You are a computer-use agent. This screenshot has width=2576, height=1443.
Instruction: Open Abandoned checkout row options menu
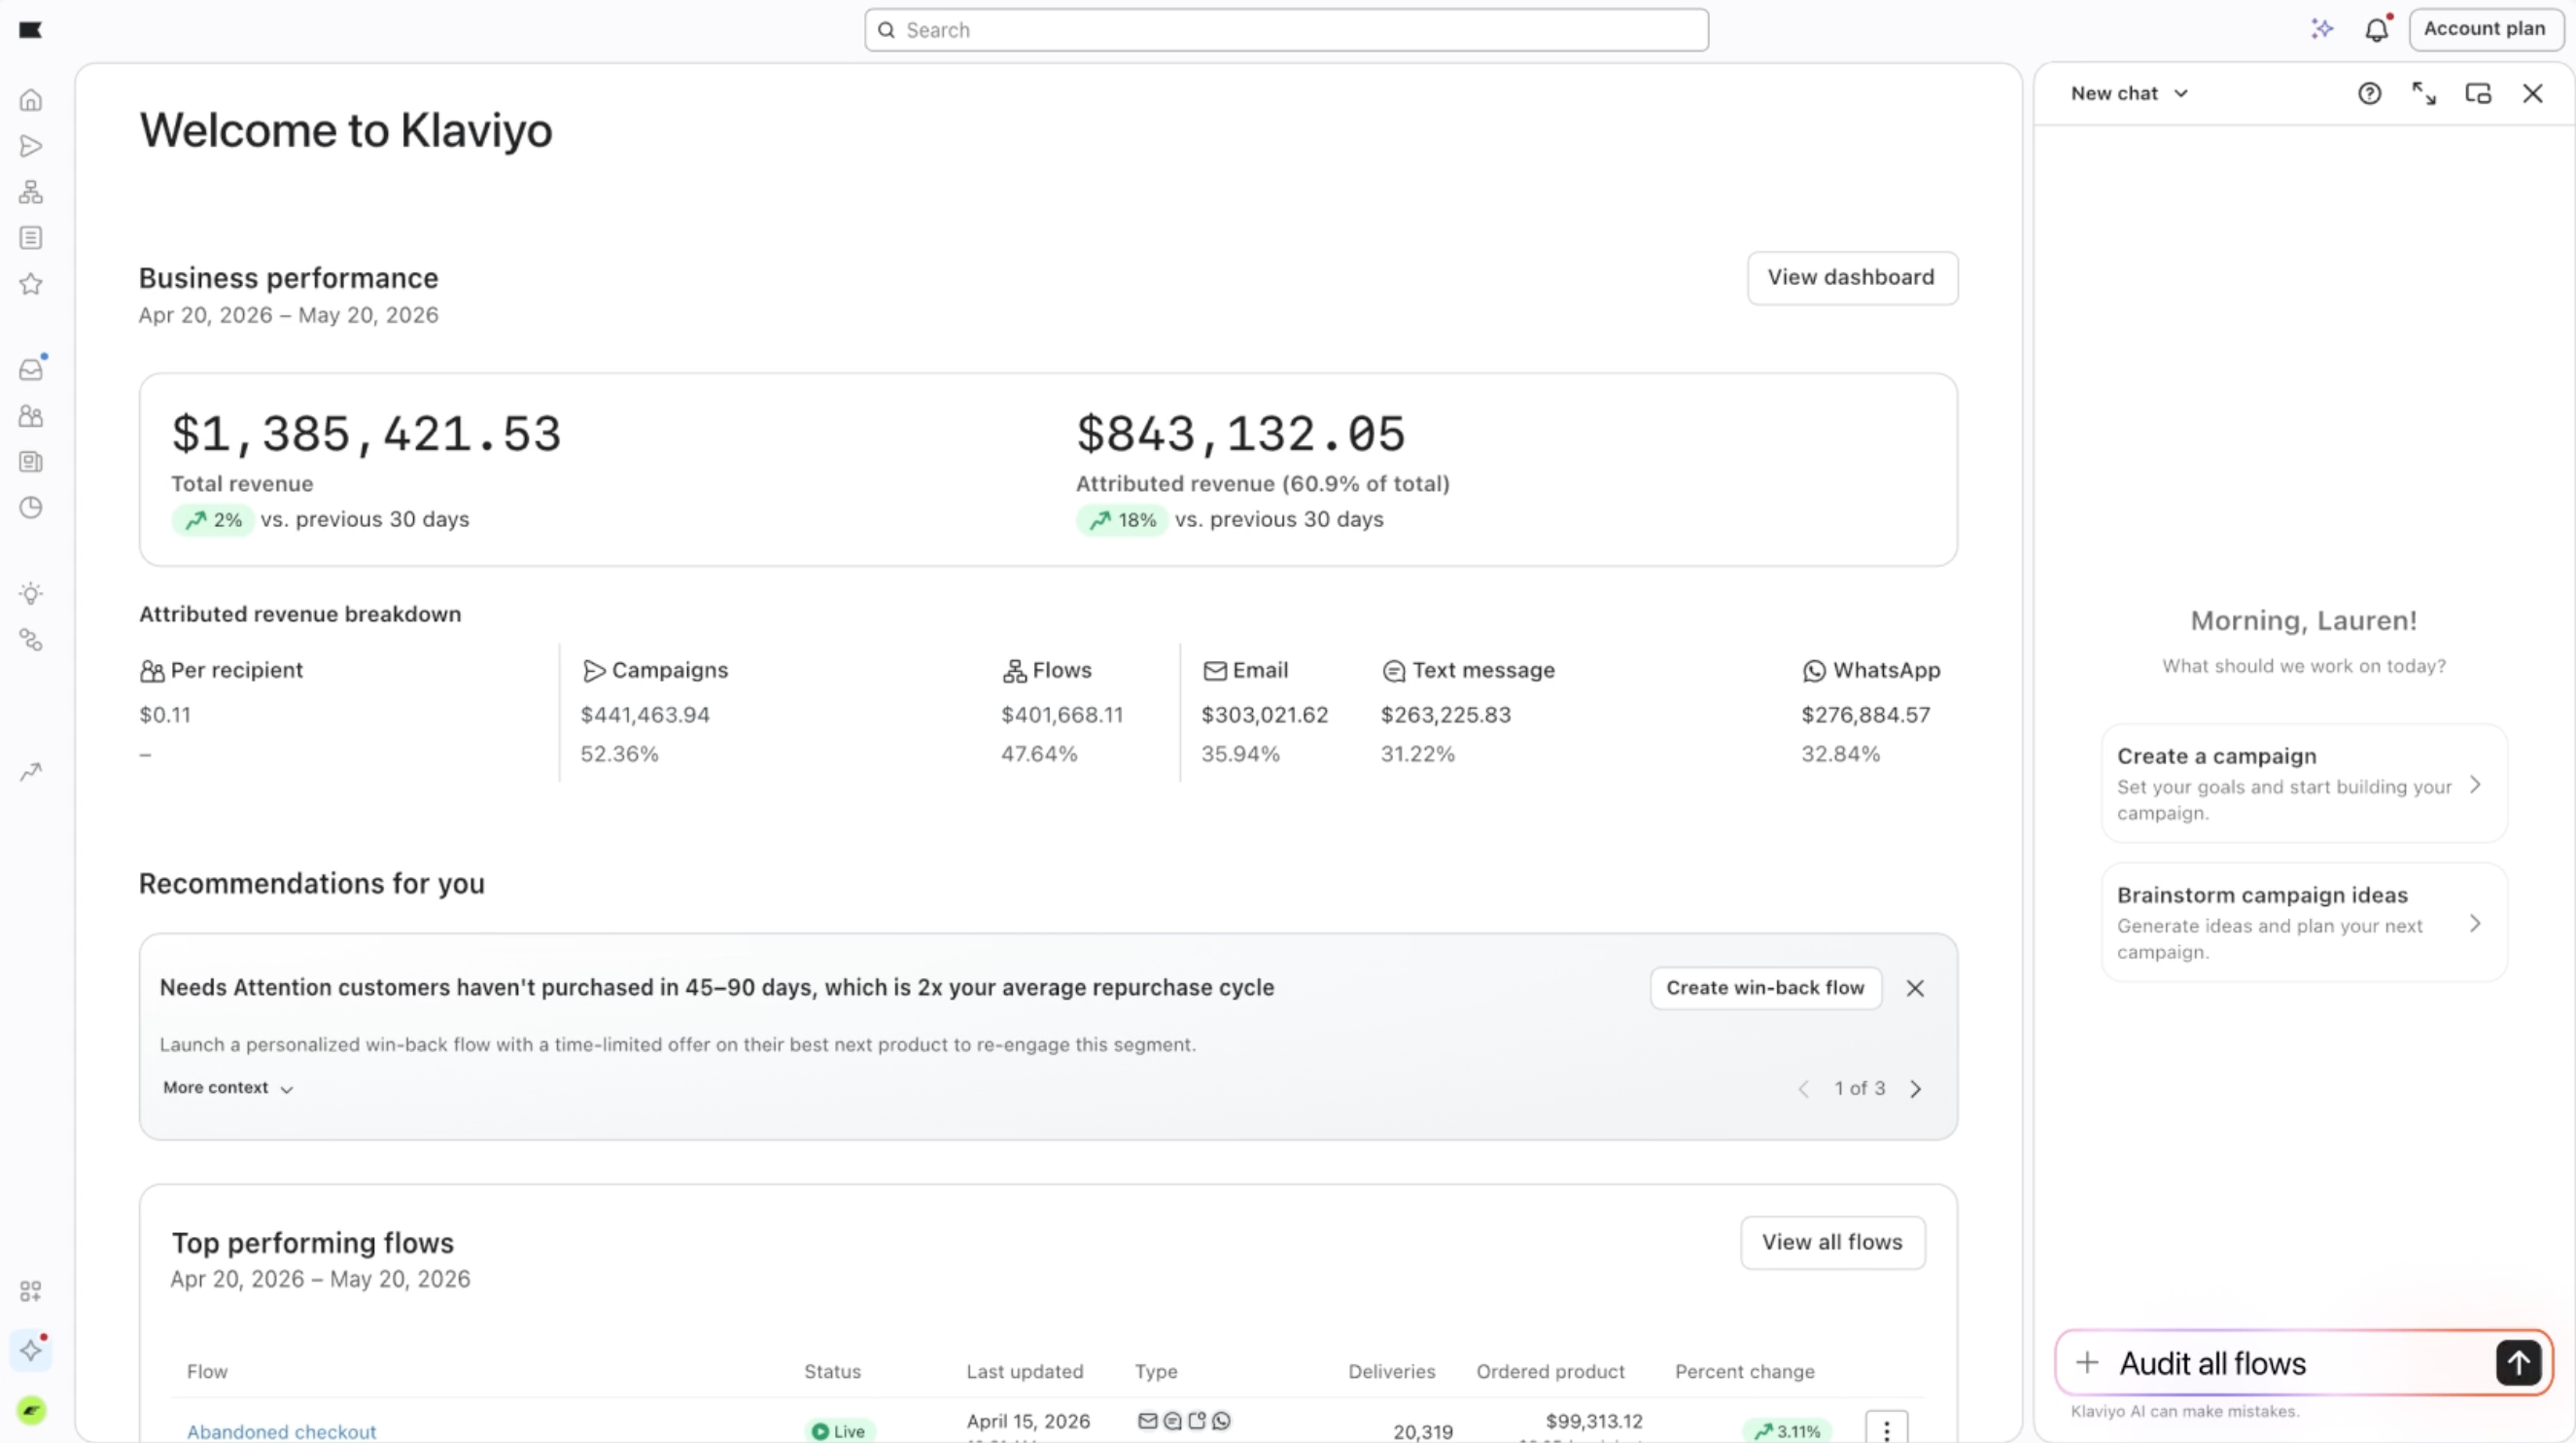pyautogui.click(x=1886, y=1429)
